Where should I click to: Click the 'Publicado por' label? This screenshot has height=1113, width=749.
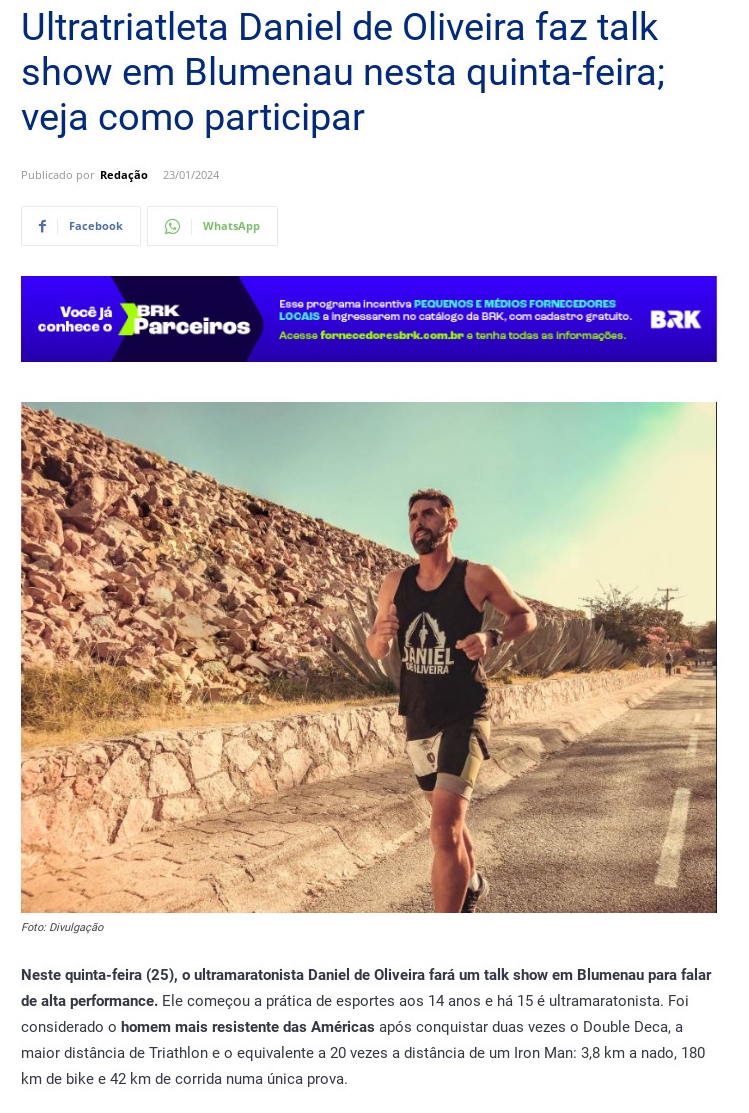point(58,175)
